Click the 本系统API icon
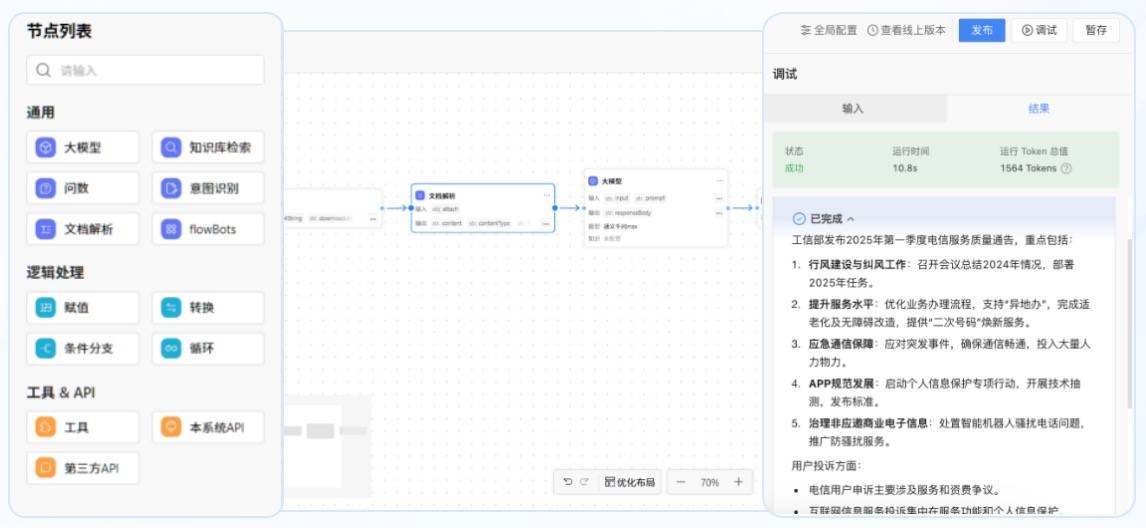1146x528 pixels. (171, 427)
